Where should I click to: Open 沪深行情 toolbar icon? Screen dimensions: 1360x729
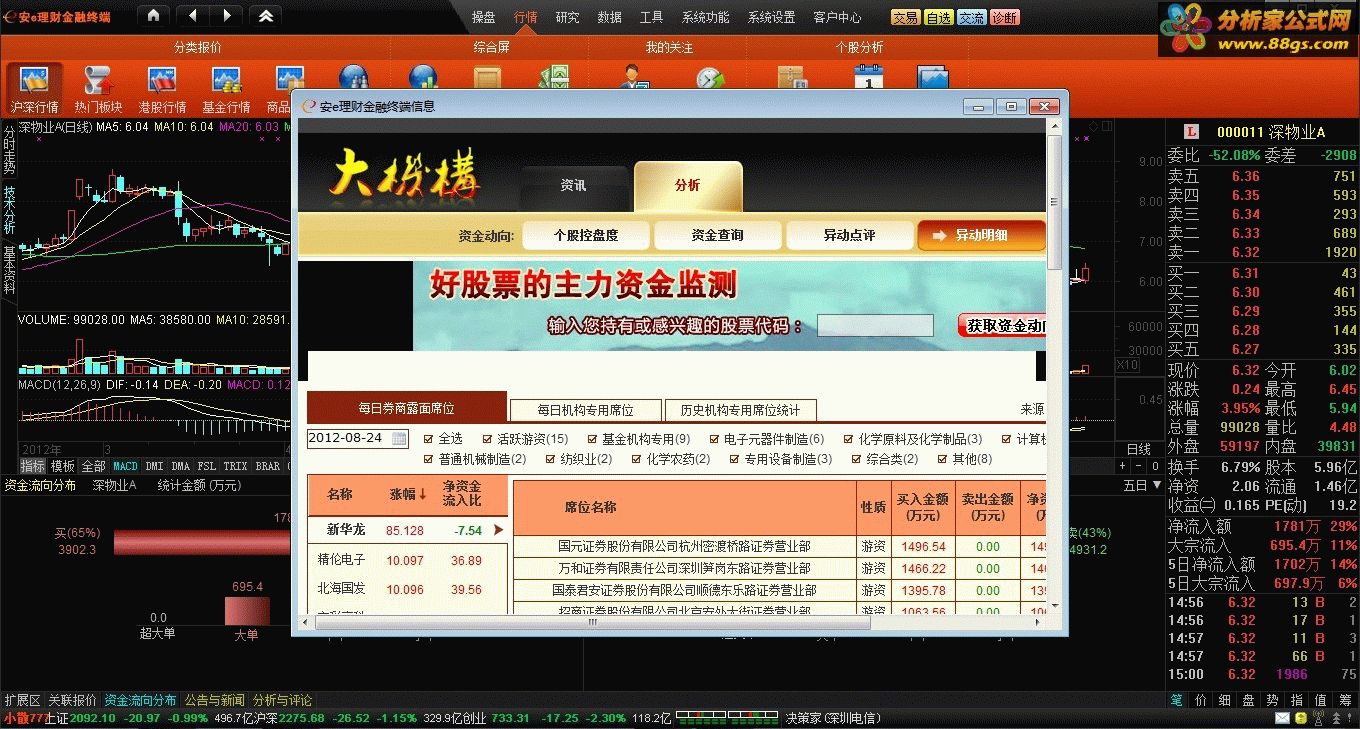pos(35,90)
